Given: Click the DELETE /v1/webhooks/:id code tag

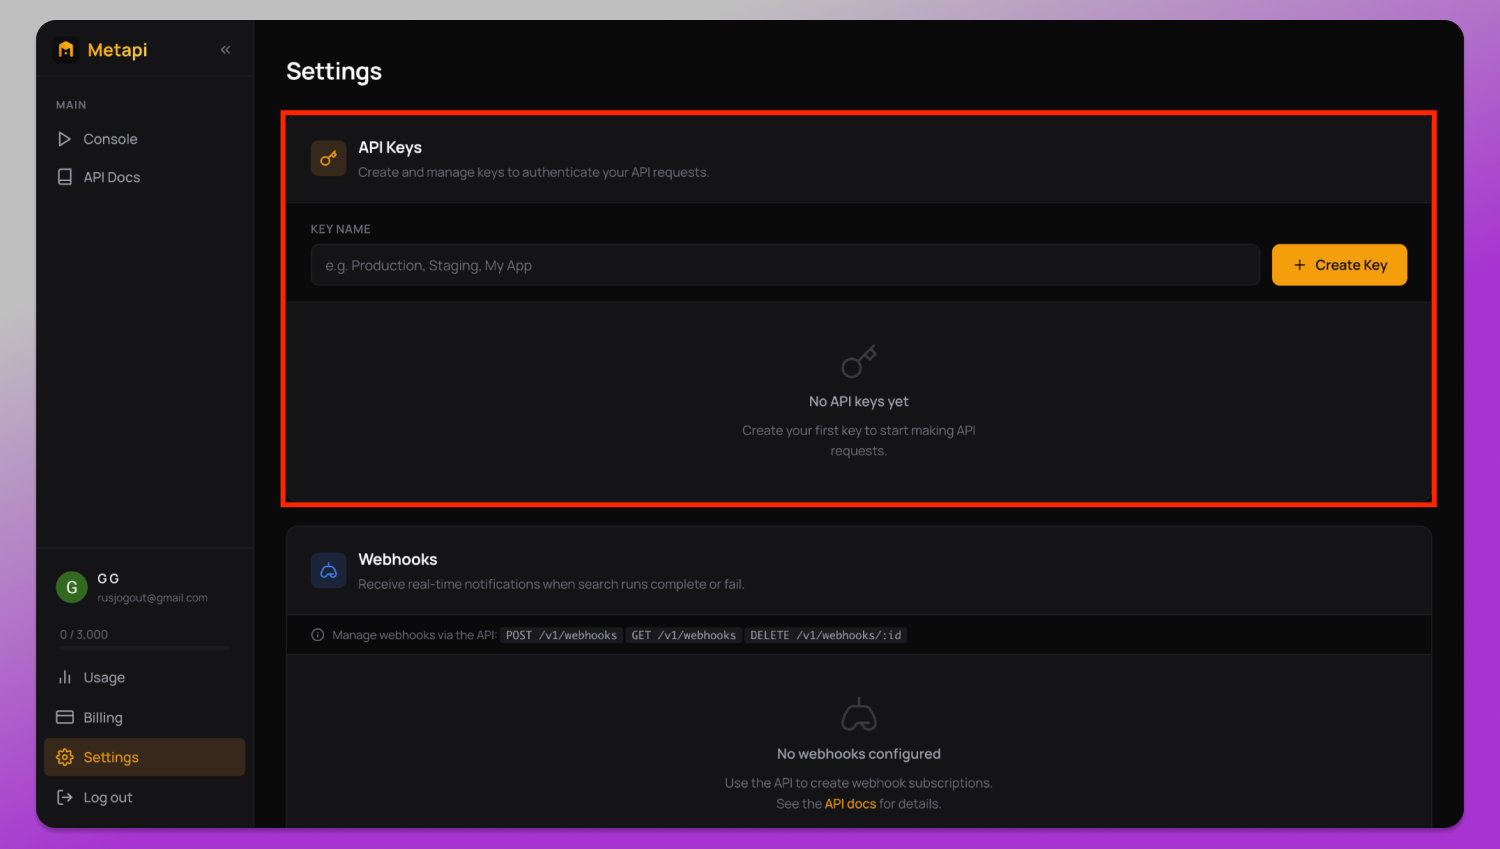Looking at the screenshot, I should (x=826, y=635).
